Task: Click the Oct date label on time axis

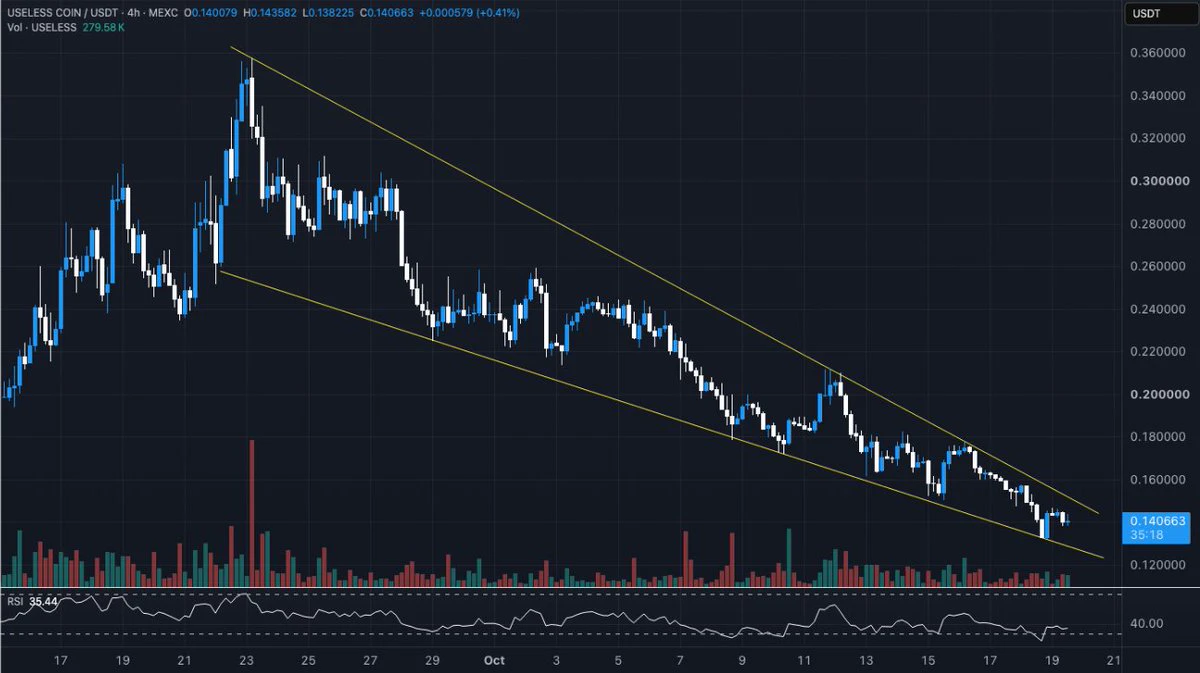Action: [x=493, y=660]
